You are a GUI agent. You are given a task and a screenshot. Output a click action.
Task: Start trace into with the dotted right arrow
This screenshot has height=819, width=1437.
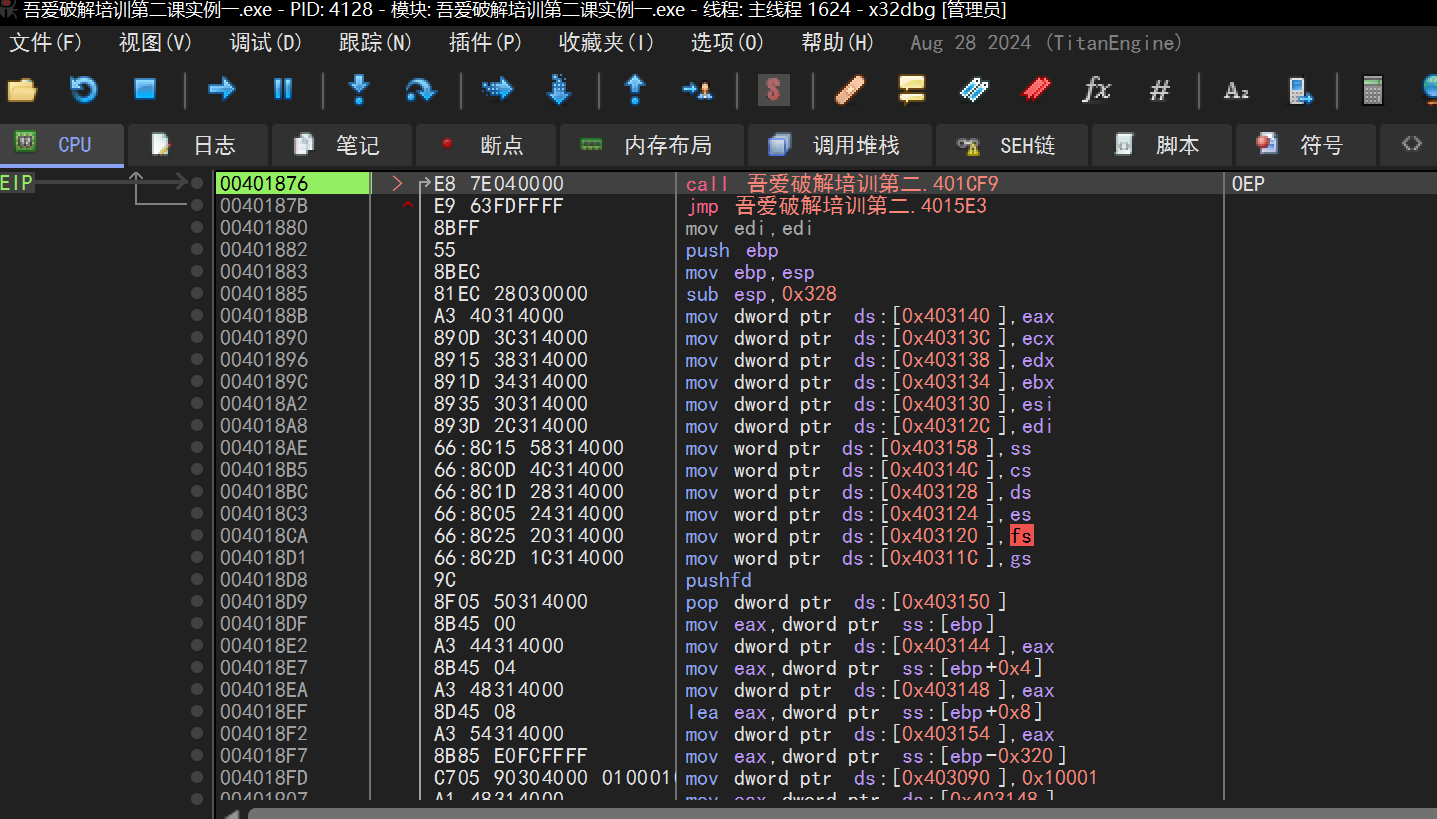tap(497, 90)
